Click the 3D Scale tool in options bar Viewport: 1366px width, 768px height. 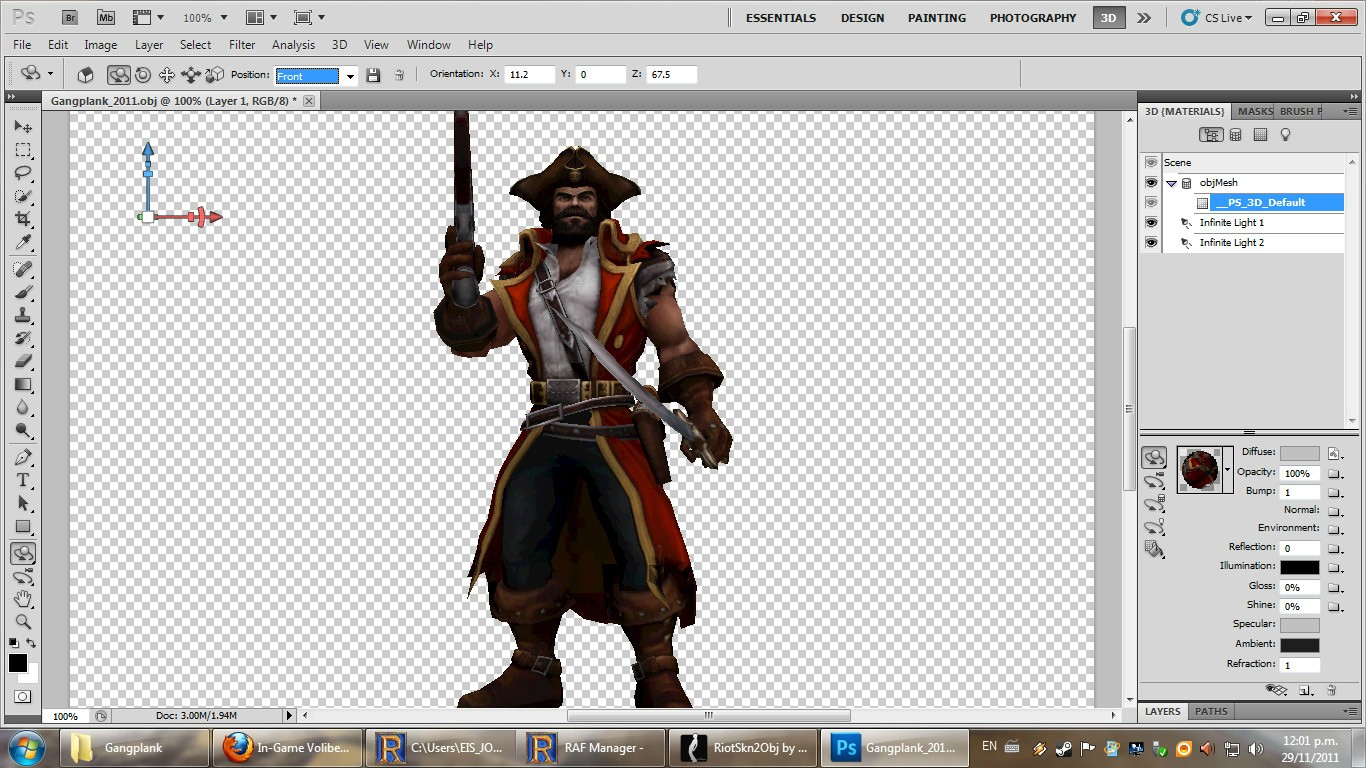(x=214, y=75)
